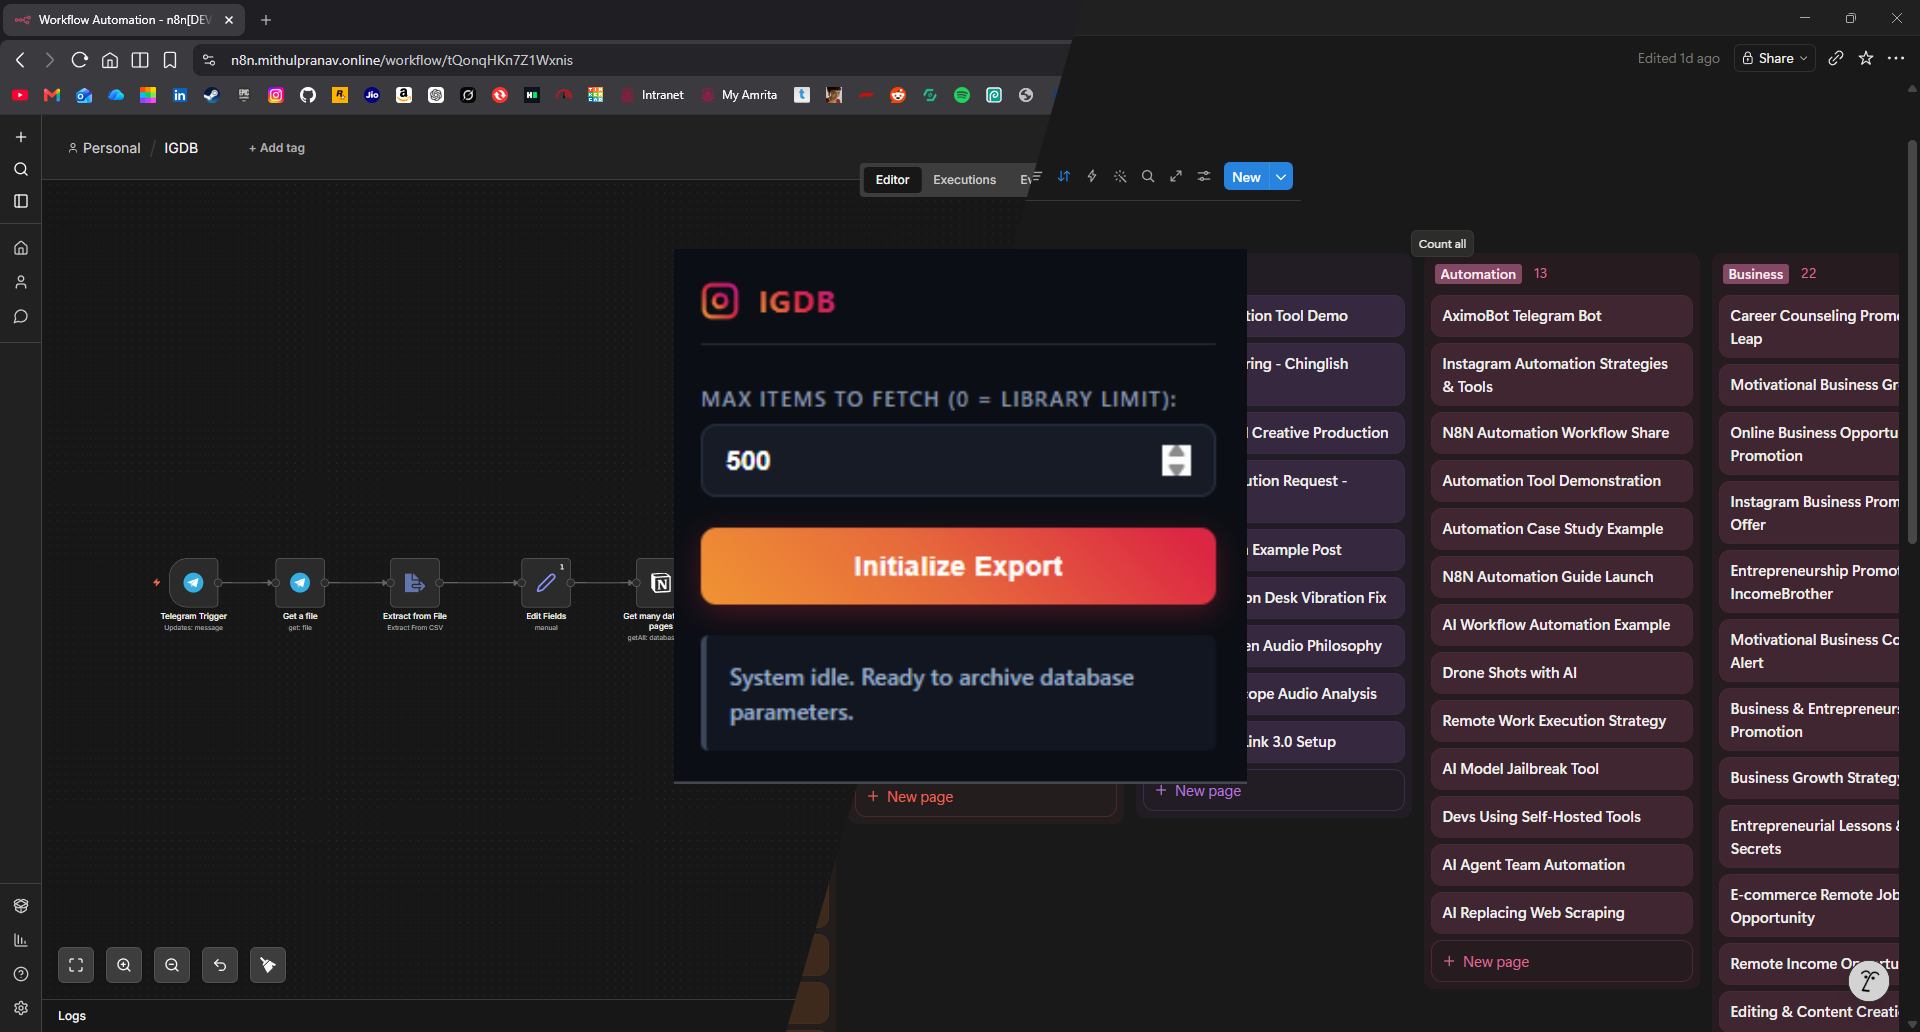Open the settings gear in n8n sidebar
Viewport: 1920px width, 1032px height.
point(21,1008)
